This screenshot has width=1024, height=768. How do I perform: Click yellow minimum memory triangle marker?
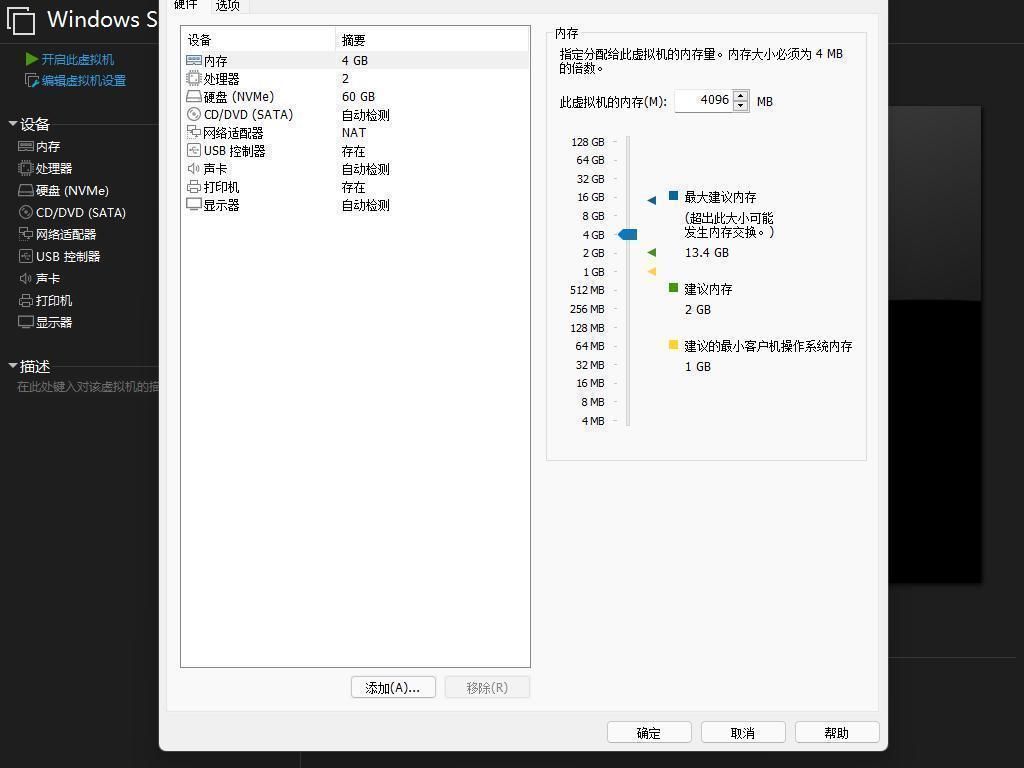tap(651, 271)
